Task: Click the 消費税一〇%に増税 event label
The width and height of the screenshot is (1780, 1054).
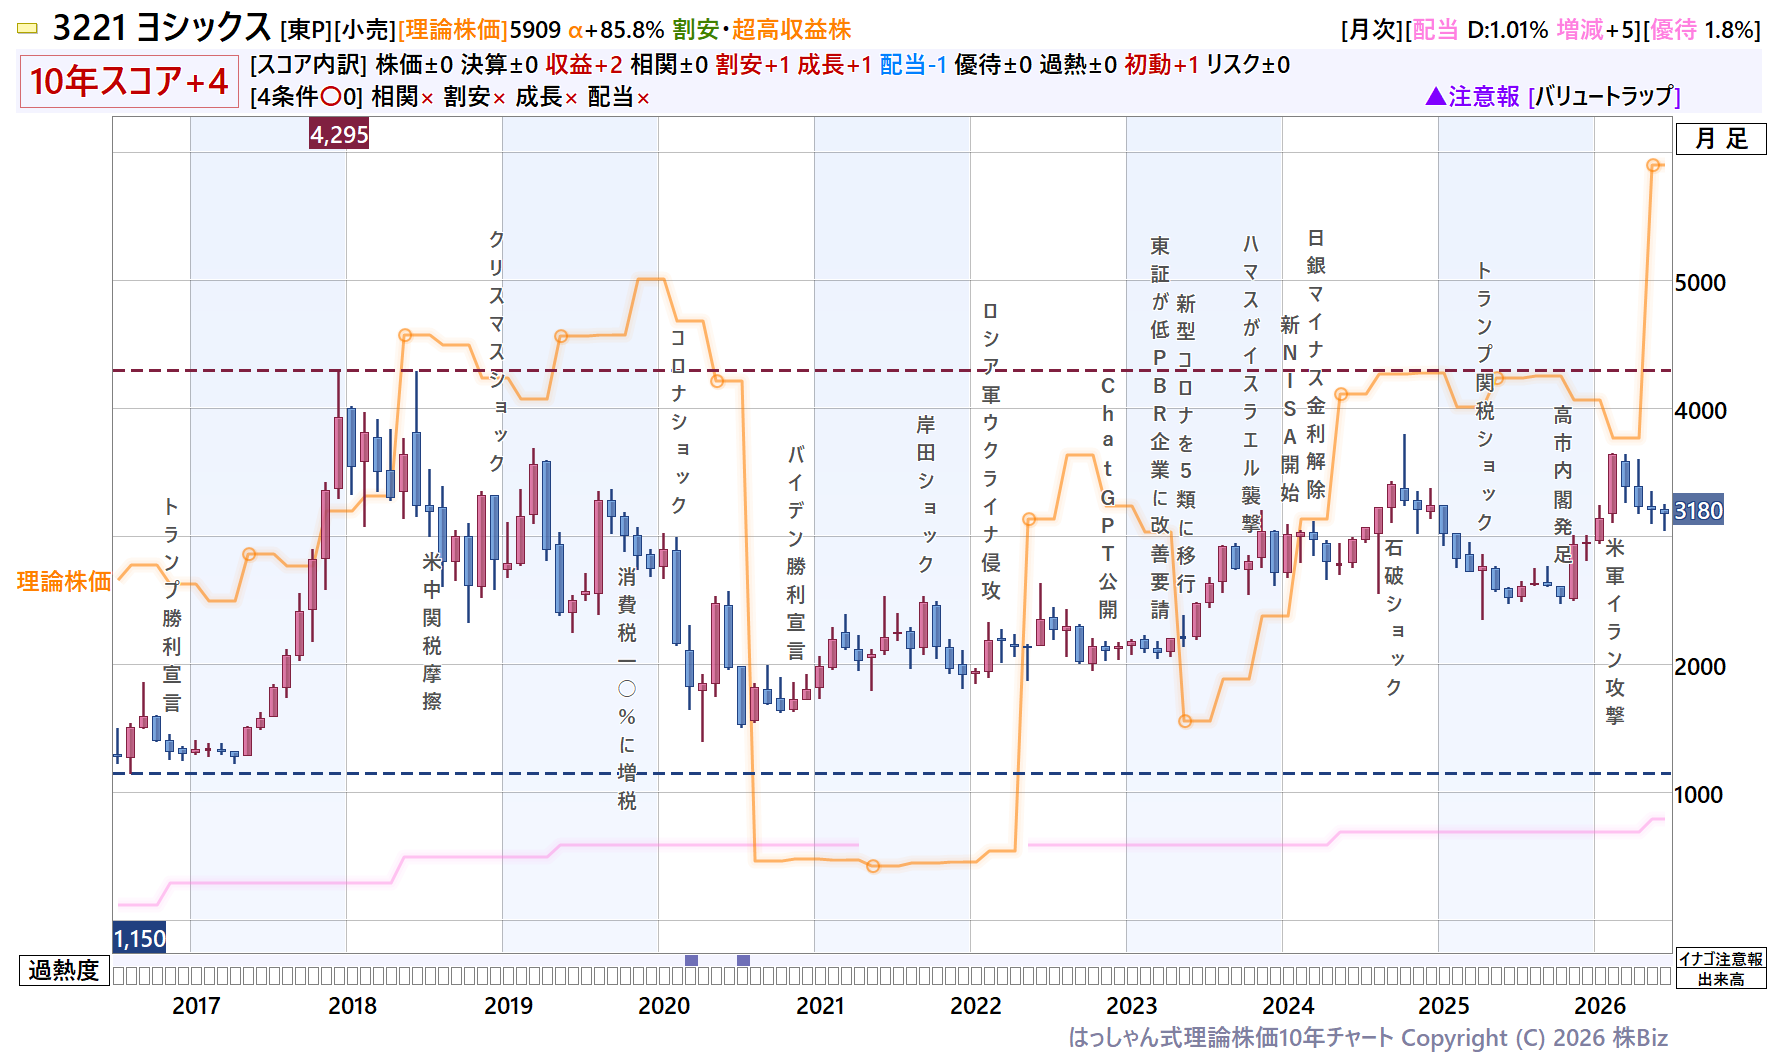Action: click(627, 689)
